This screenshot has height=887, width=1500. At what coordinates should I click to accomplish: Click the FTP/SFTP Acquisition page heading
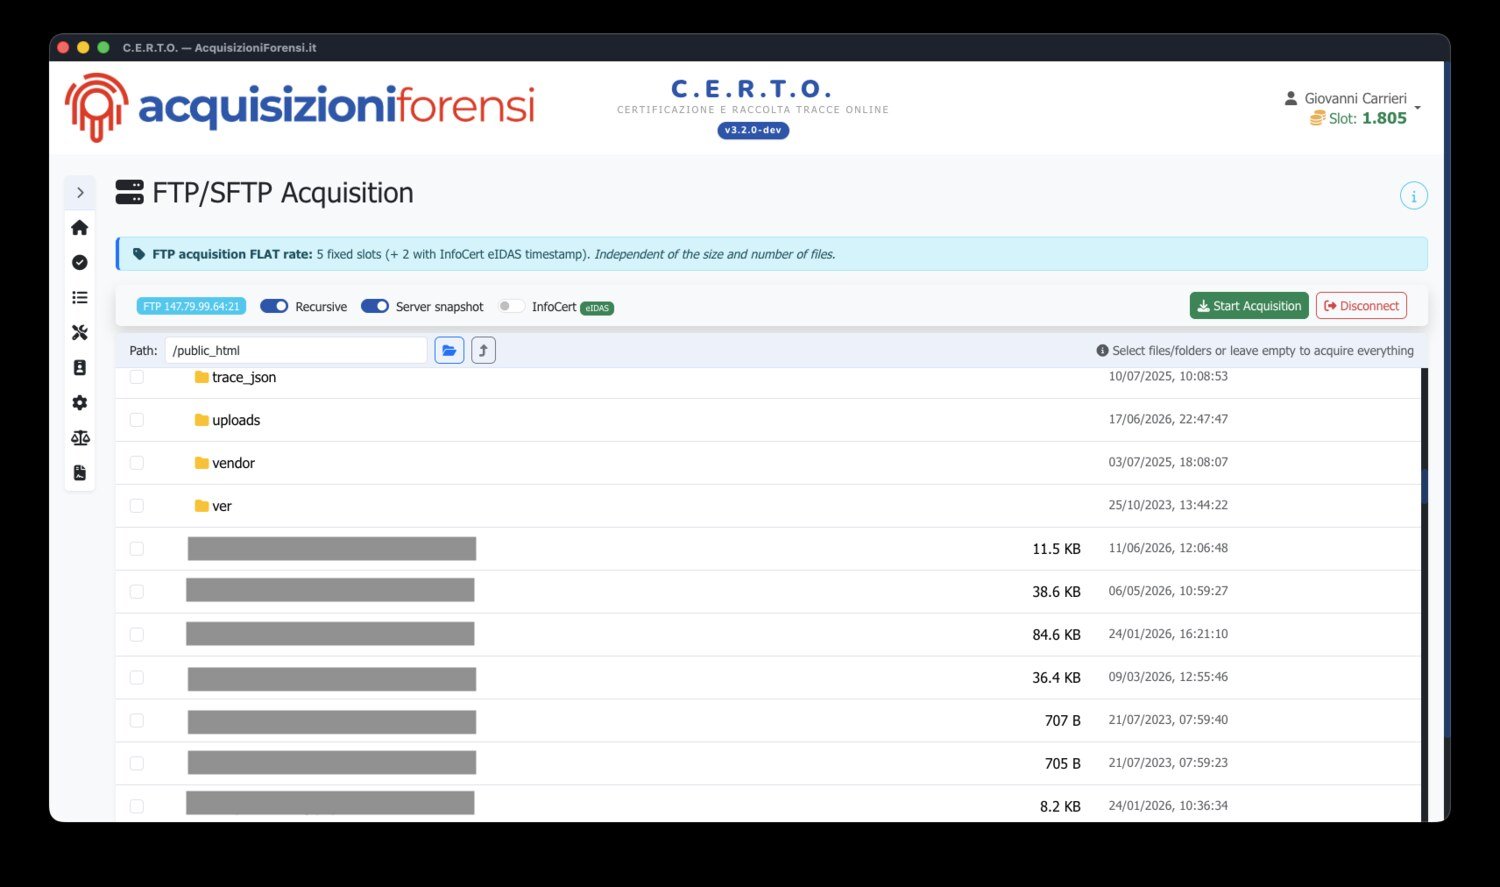[x=283, y=193]
